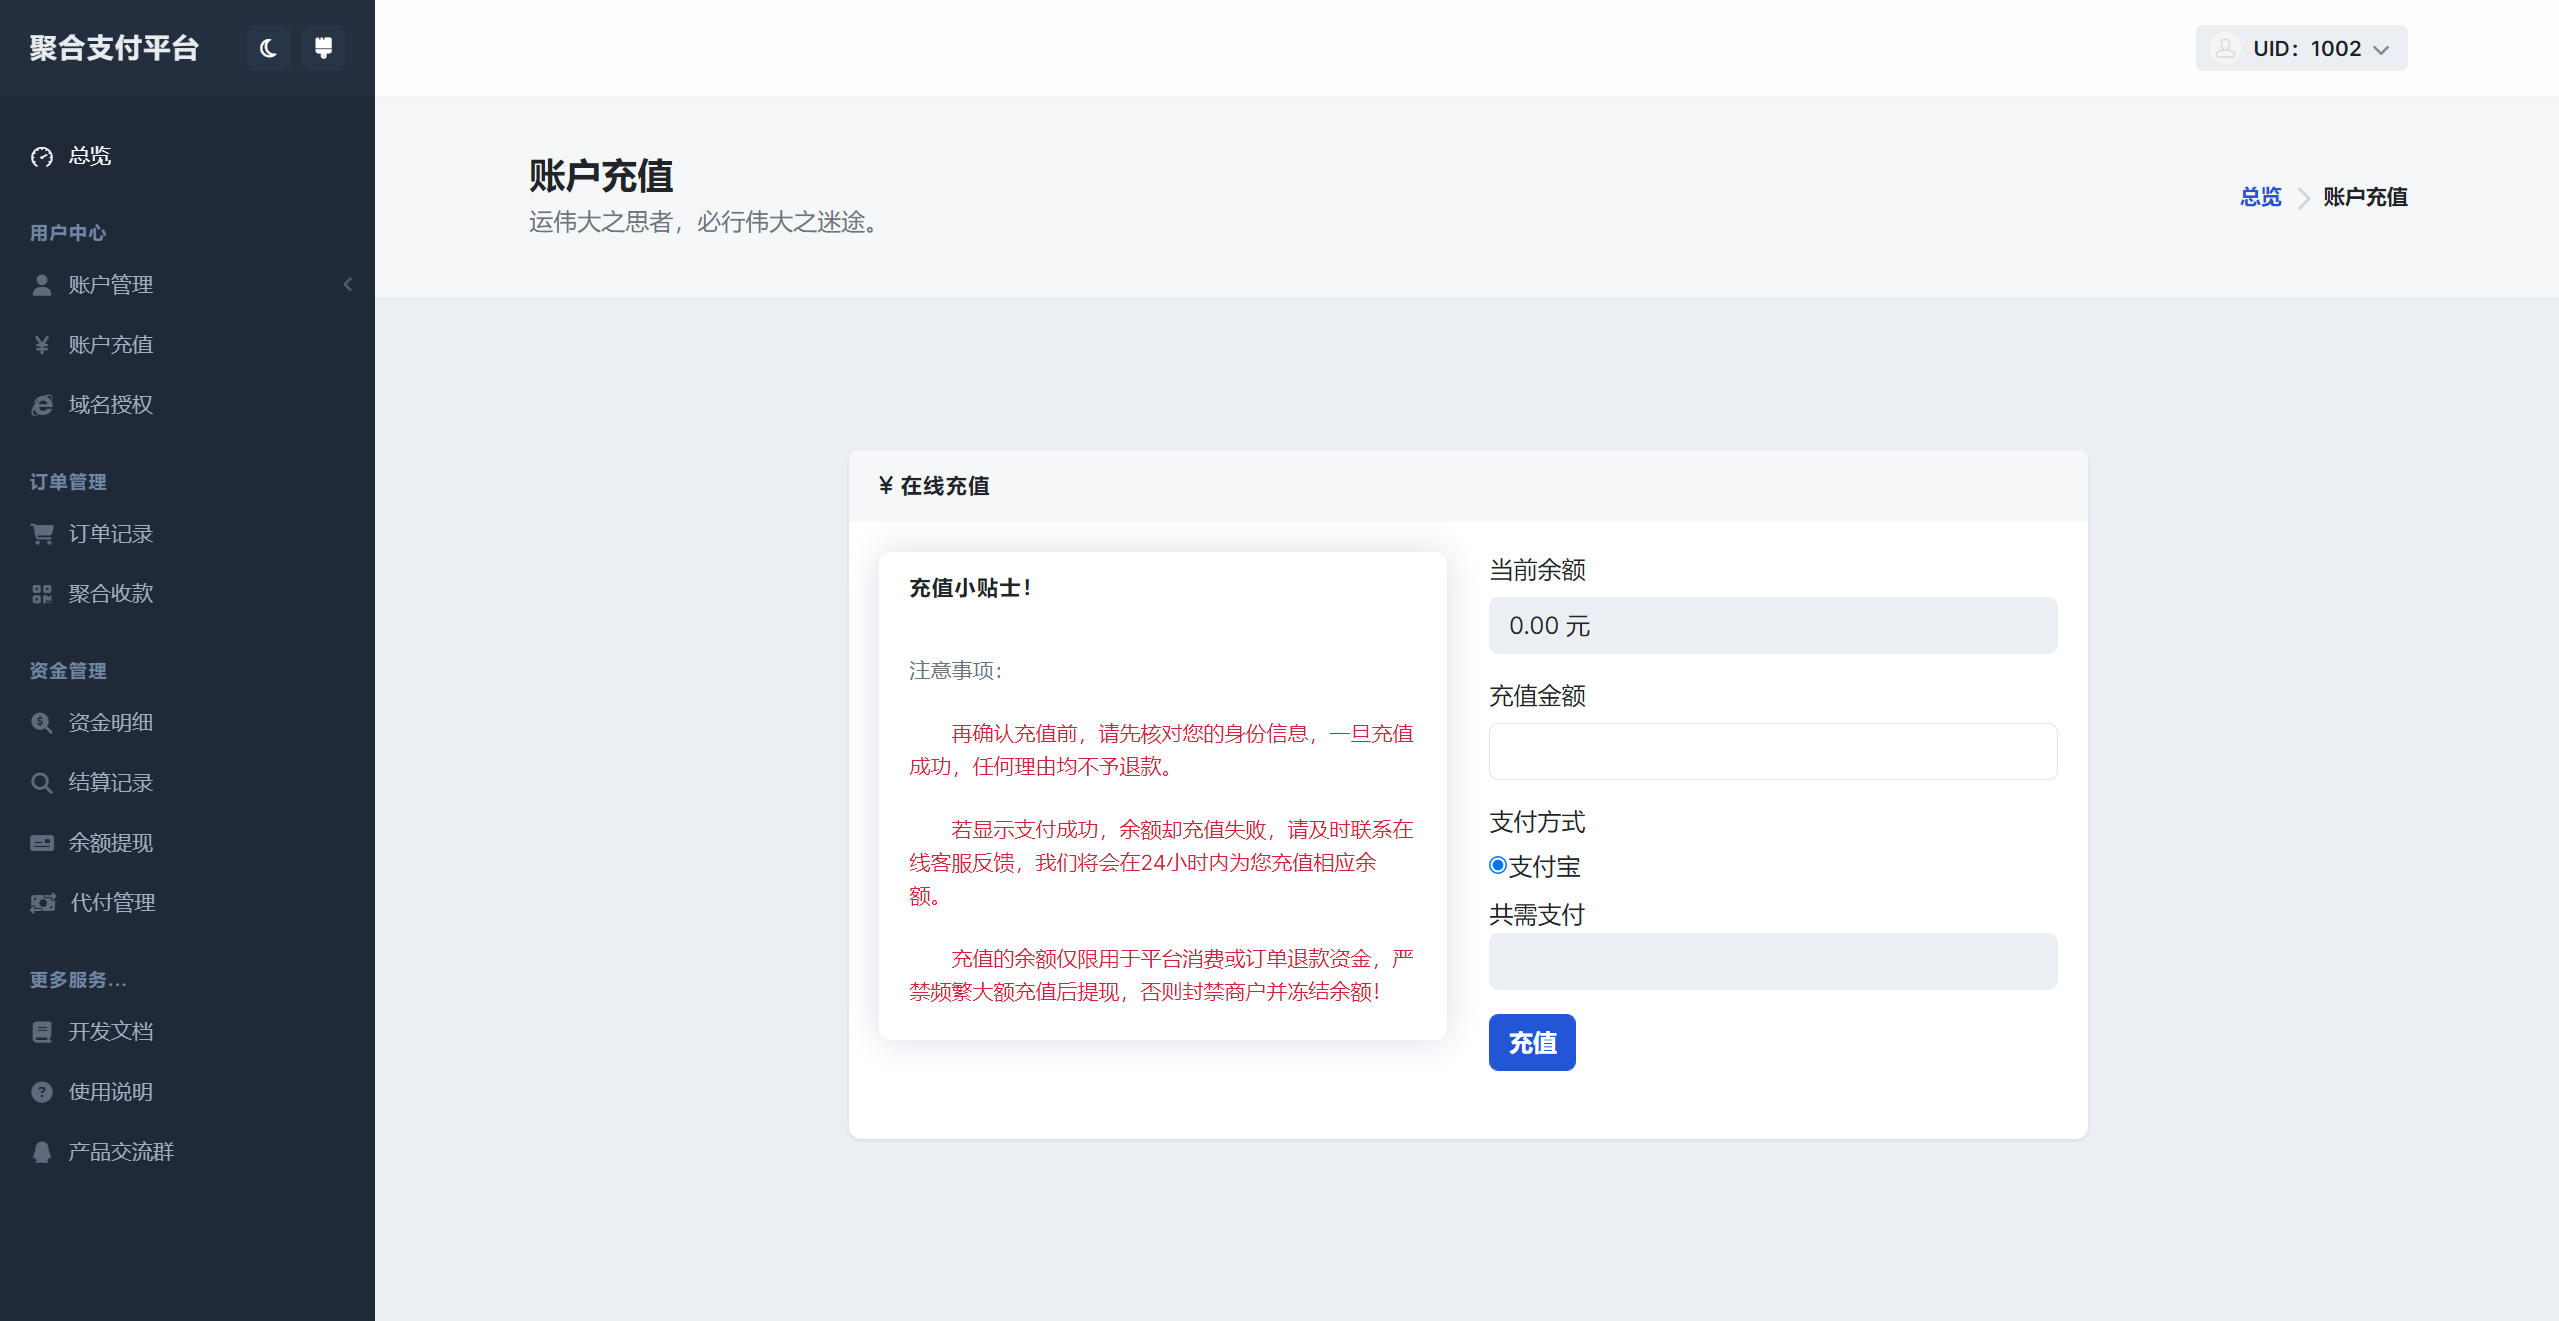Go to 代付管理 in the sidebar

tap(112, 903)
